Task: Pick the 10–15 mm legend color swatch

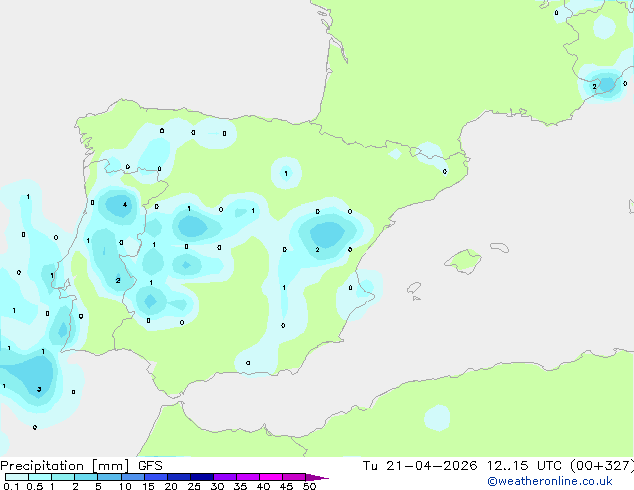Action: 133,477
